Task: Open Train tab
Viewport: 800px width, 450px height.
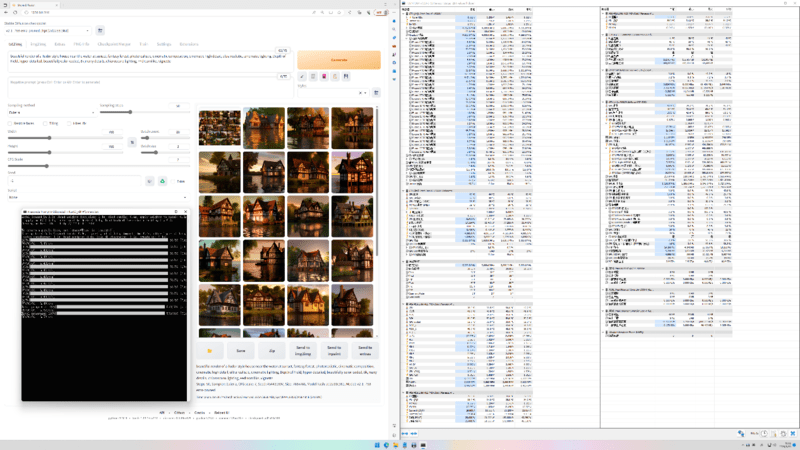Action: (x=143, y=44)
